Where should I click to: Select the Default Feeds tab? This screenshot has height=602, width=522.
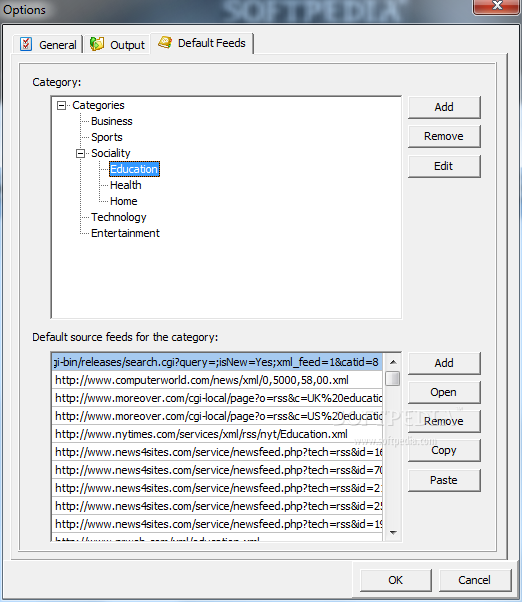click(202, 43)
